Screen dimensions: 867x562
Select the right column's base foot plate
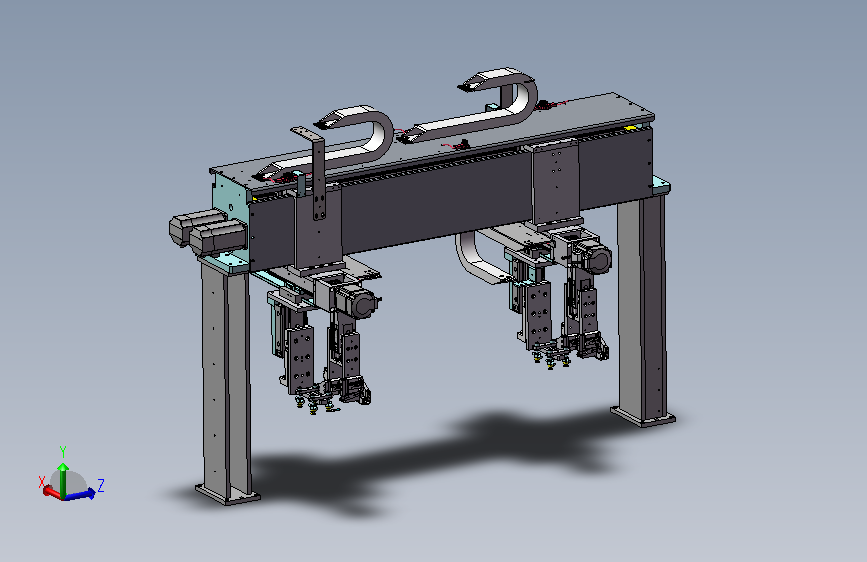pyautogui.click(x=643, y=417)
